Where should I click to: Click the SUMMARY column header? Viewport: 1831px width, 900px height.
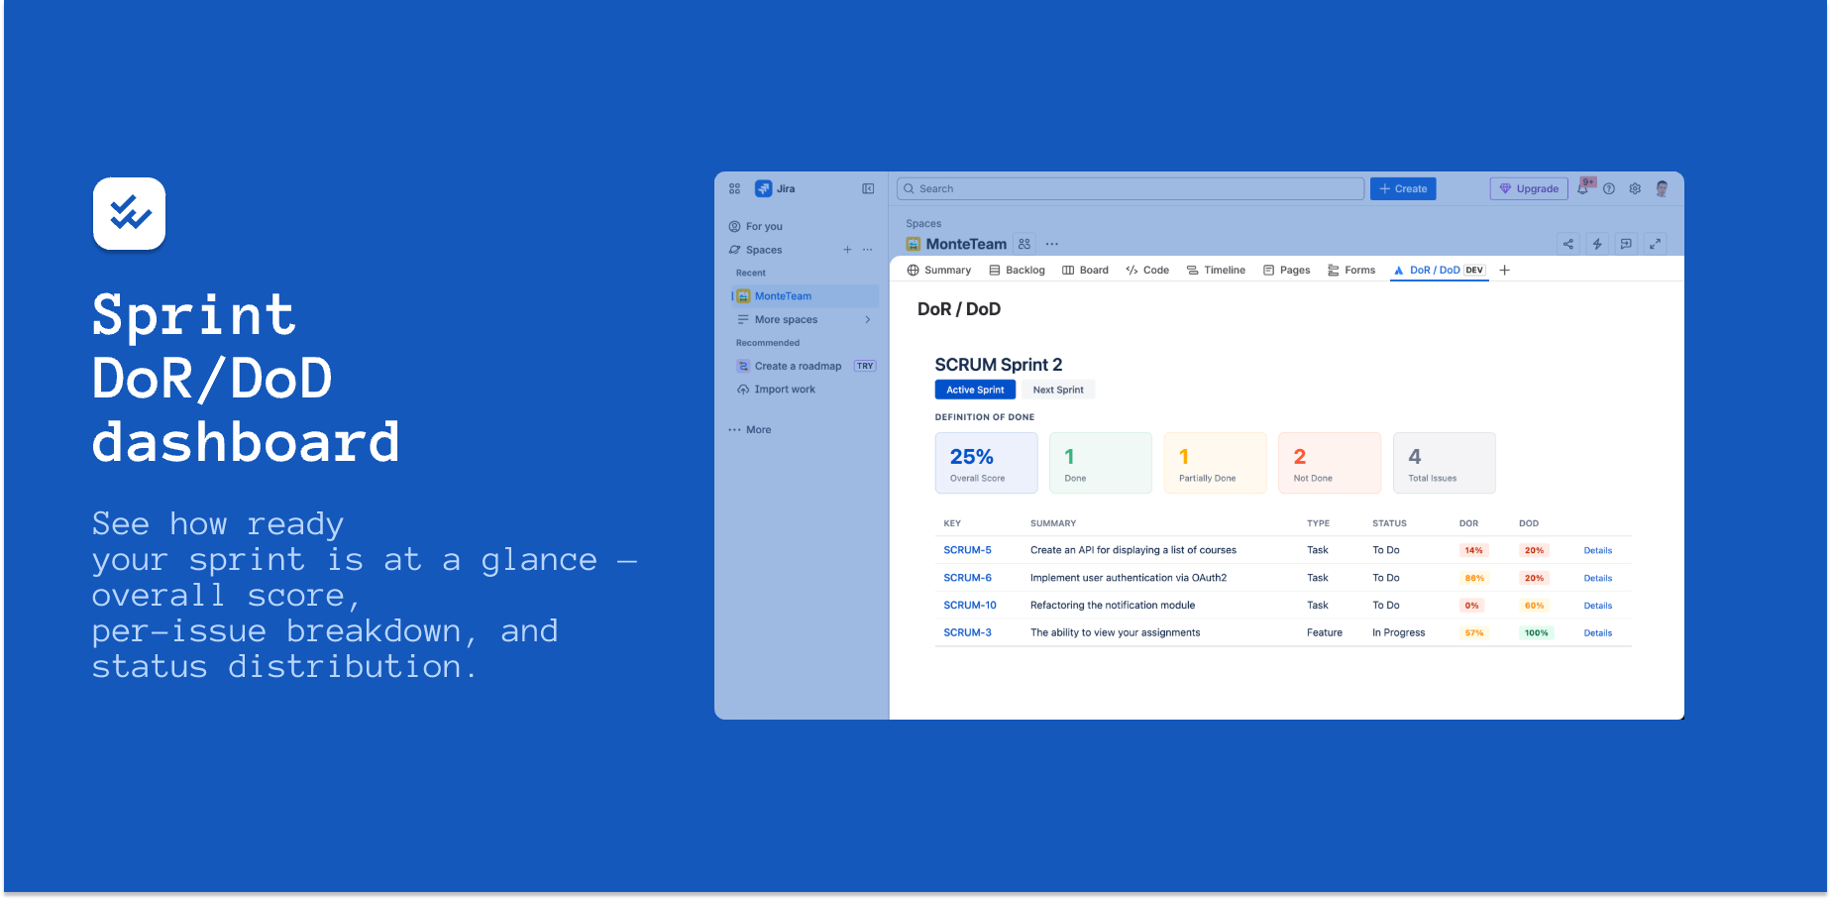click(1053, 524)
